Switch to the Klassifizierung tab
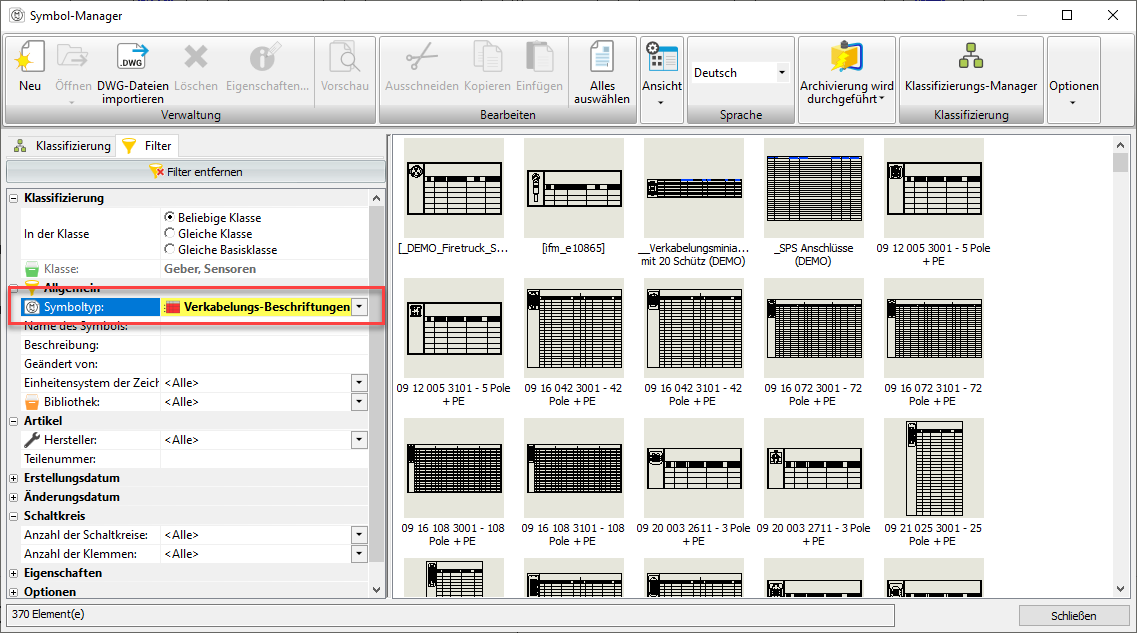This screenshot has width=1137, height=633. [63, 146]
